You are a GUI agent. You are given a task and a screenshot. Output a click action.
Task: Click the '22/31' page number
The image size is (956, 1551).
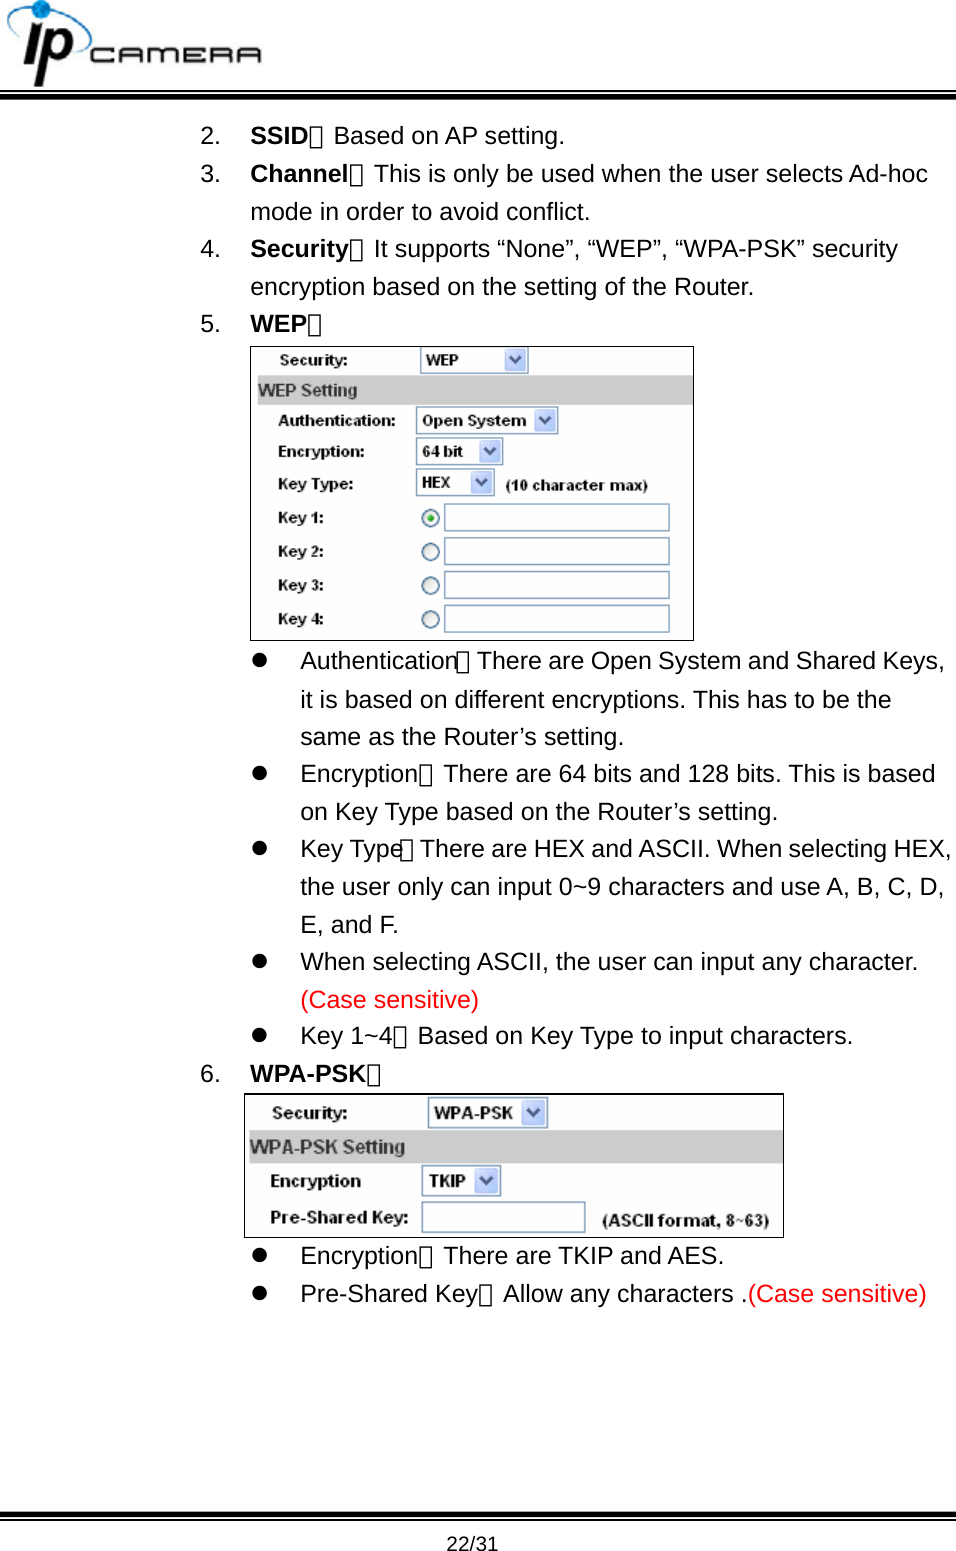click(x=472, y=1543)
